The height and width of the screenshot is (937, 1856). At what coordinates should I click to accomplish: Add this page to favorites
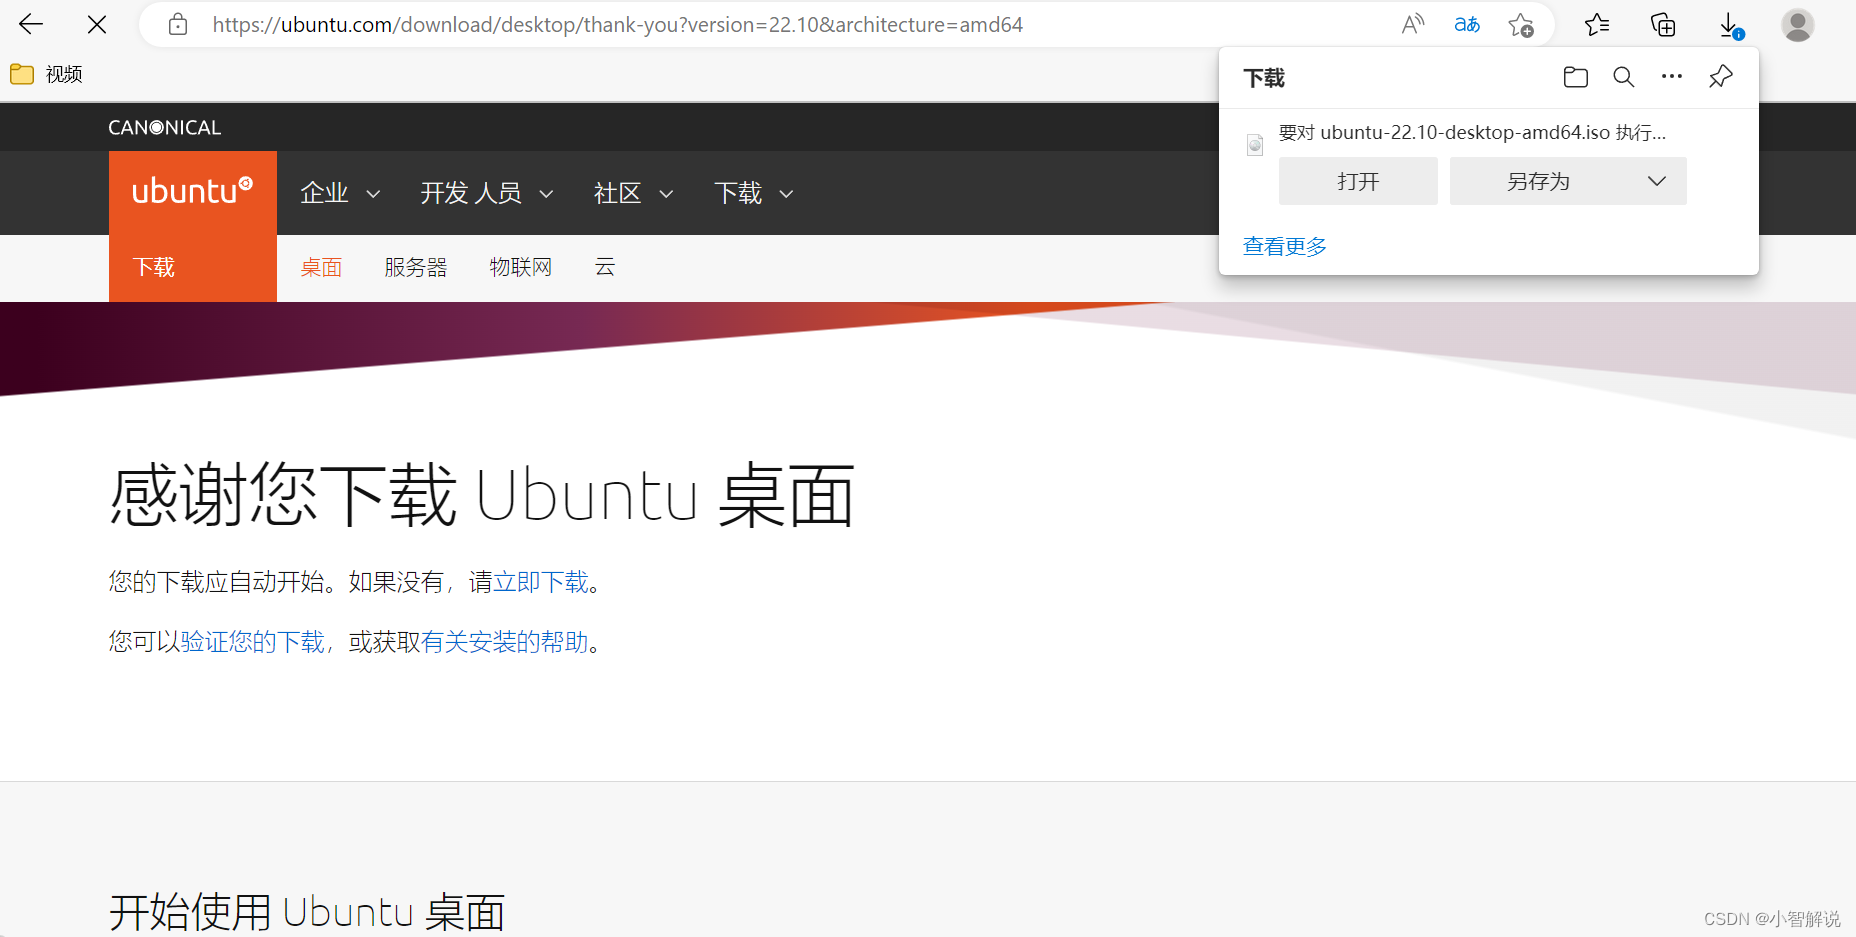click(x=1521, y=24)
